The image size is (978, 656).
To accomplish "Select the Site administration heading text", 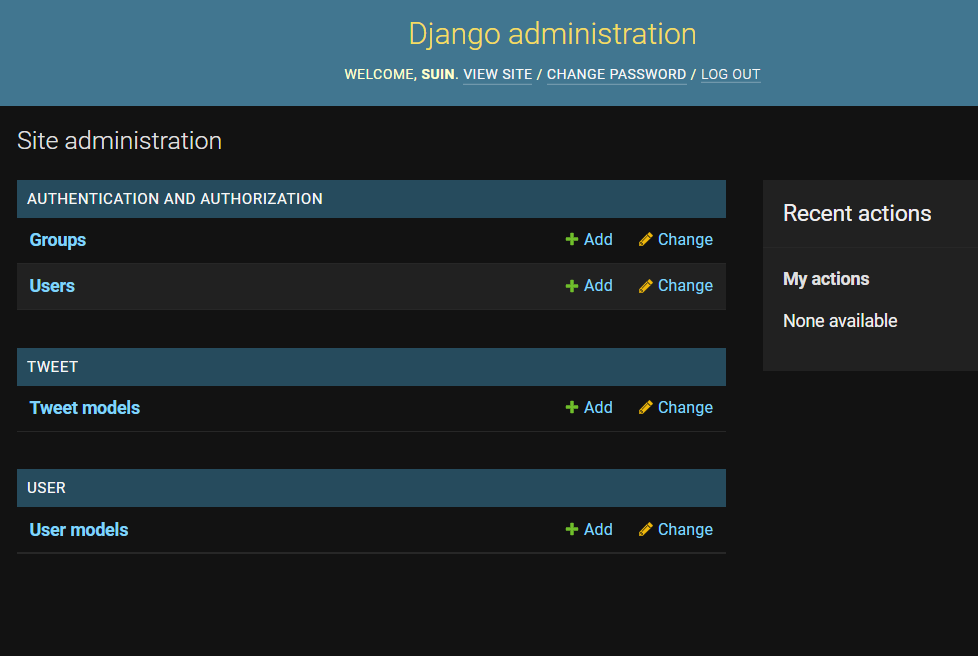I will click(x=119, y=141).
